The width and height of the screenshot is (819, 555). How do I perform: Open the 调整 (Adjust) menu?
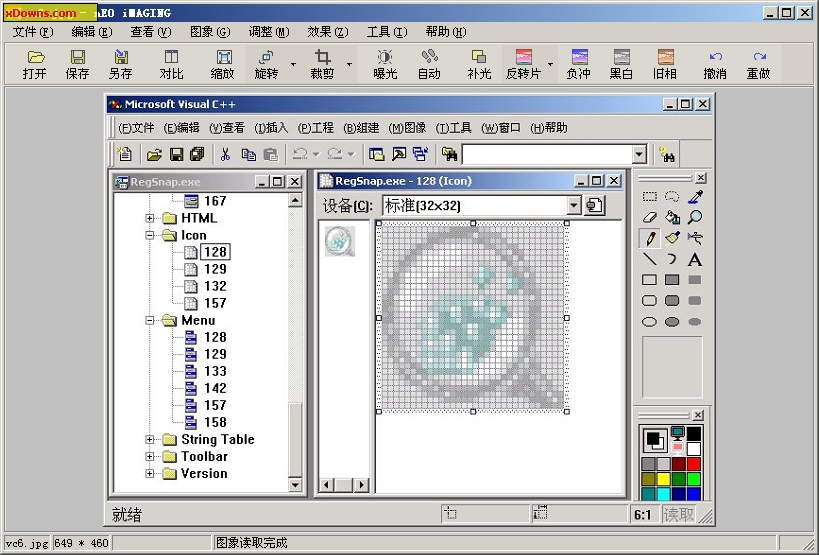(x=269, y=32)
